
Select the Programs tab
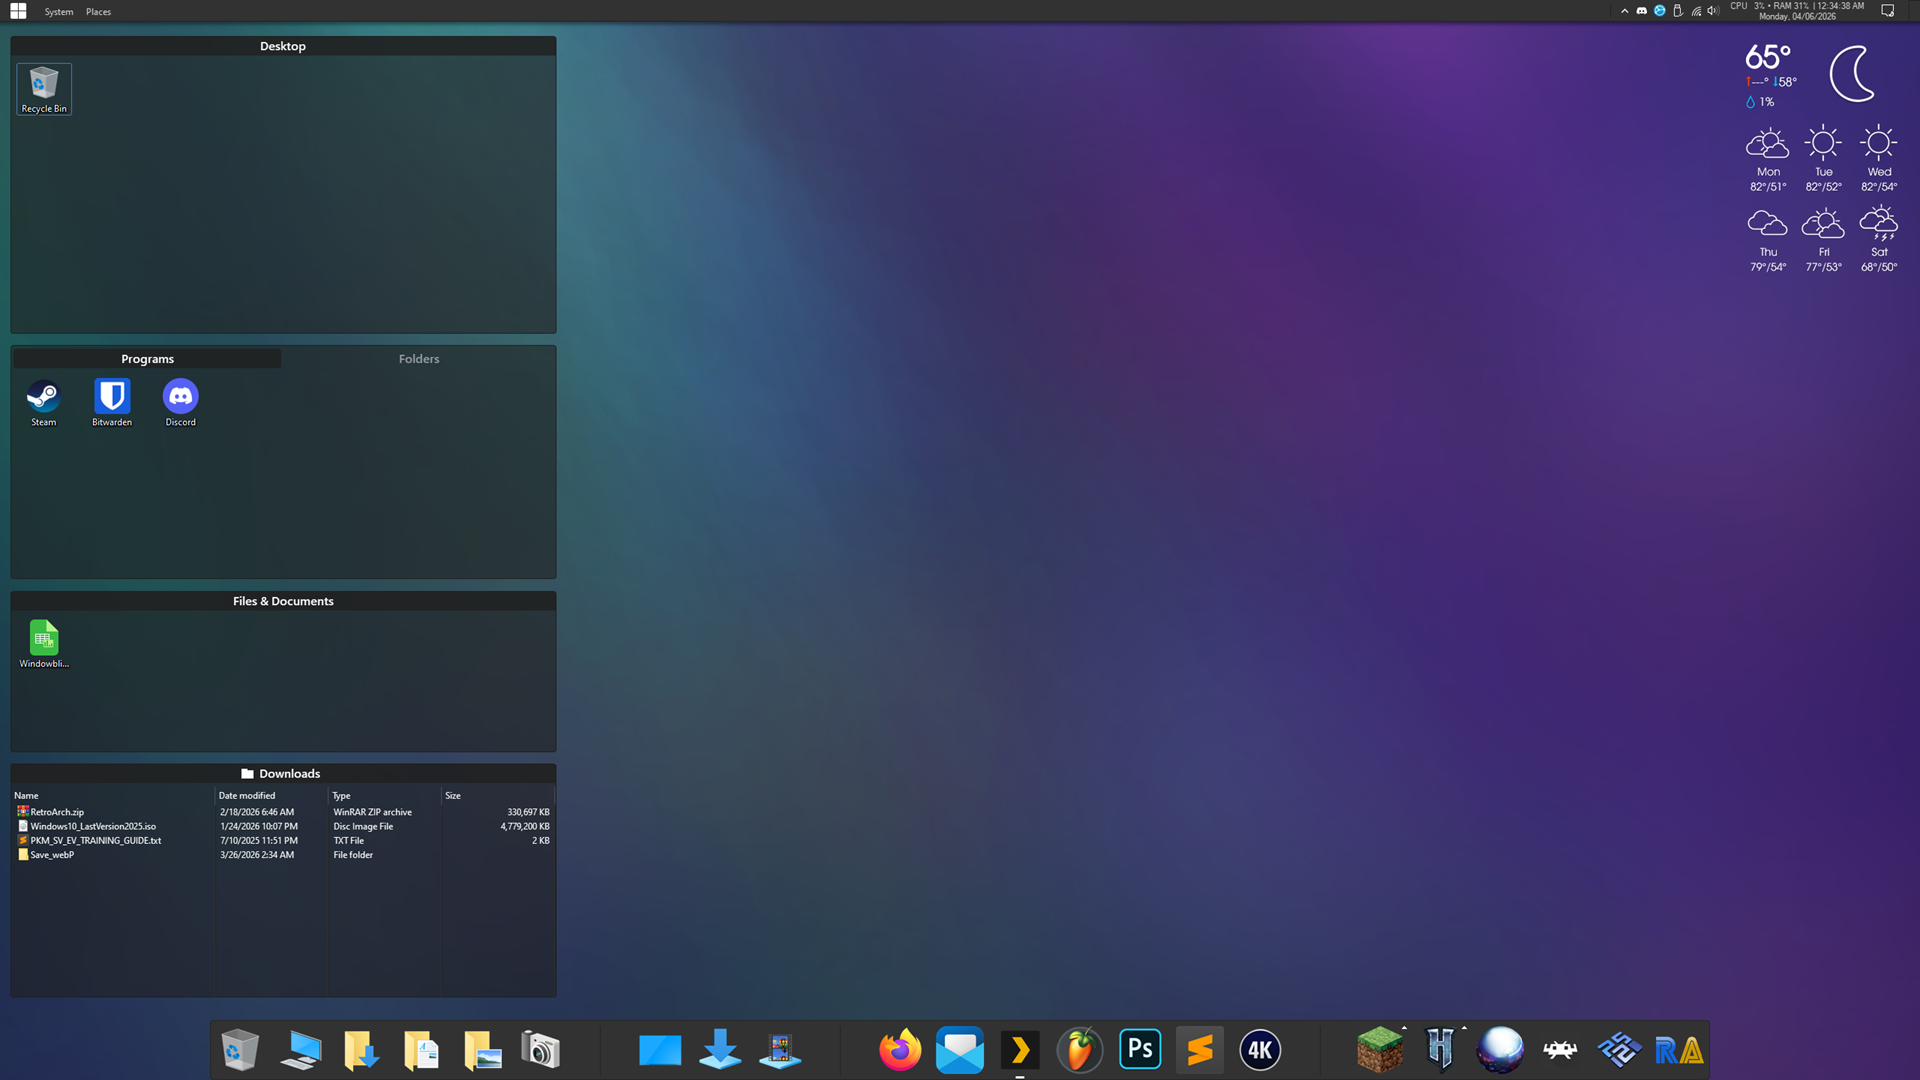click(x=147, y=359)
